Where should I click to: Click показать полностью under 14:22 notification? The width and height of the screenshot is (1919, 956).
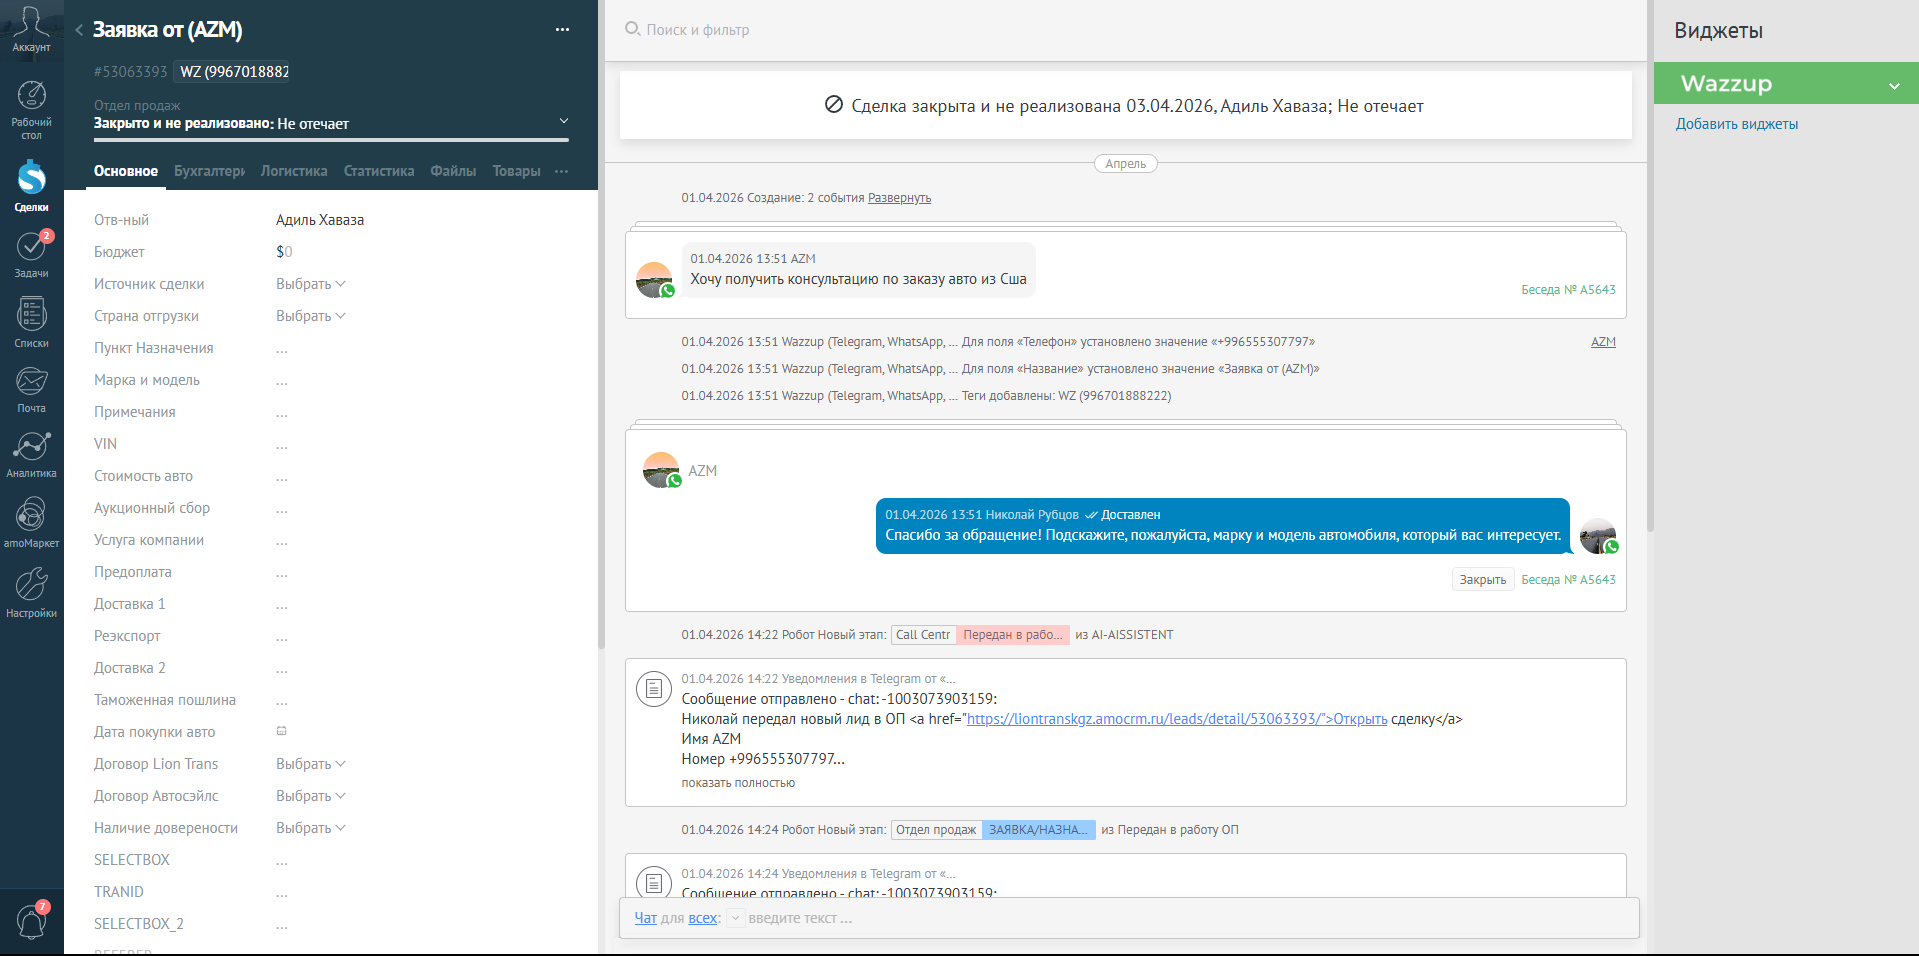(738, 783)
